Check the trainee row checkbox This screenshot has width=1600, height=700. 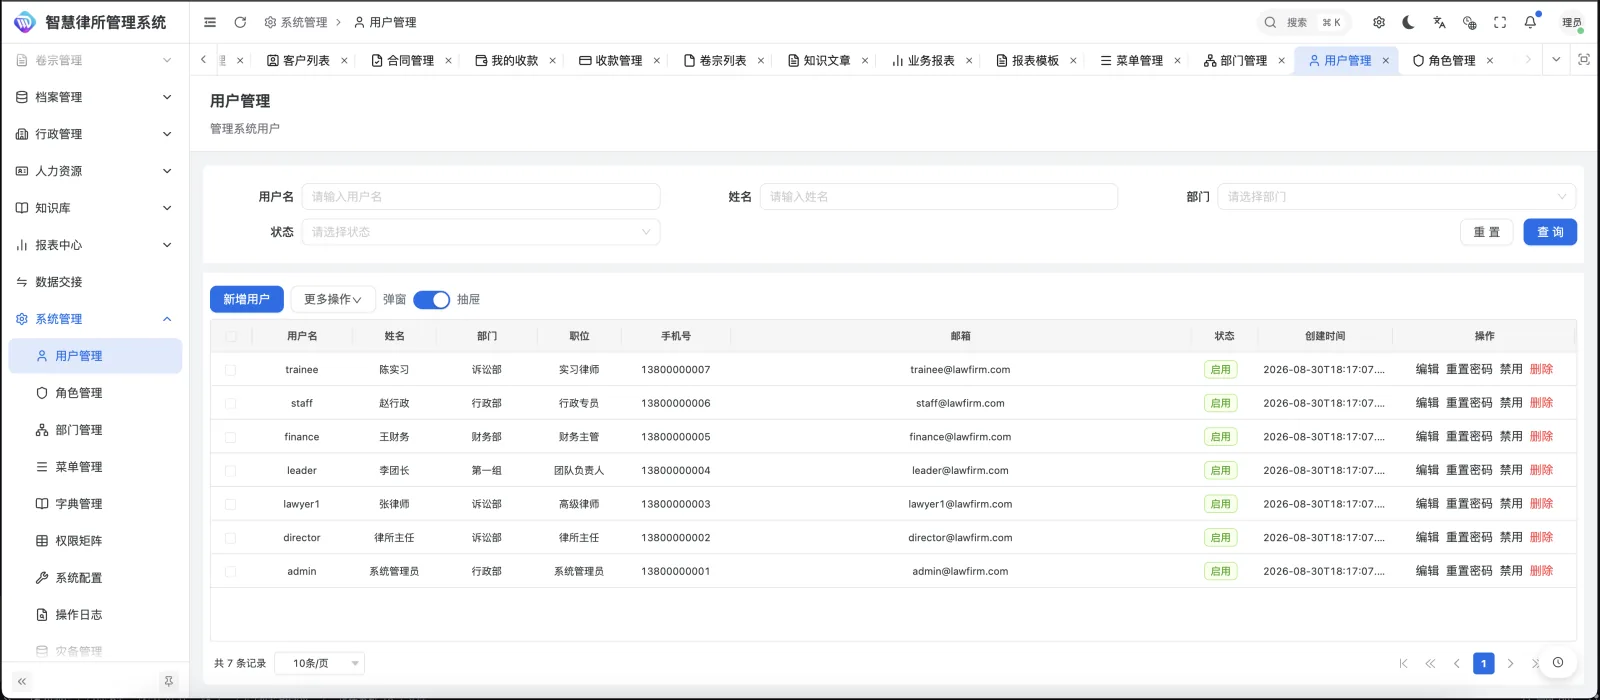231,370
